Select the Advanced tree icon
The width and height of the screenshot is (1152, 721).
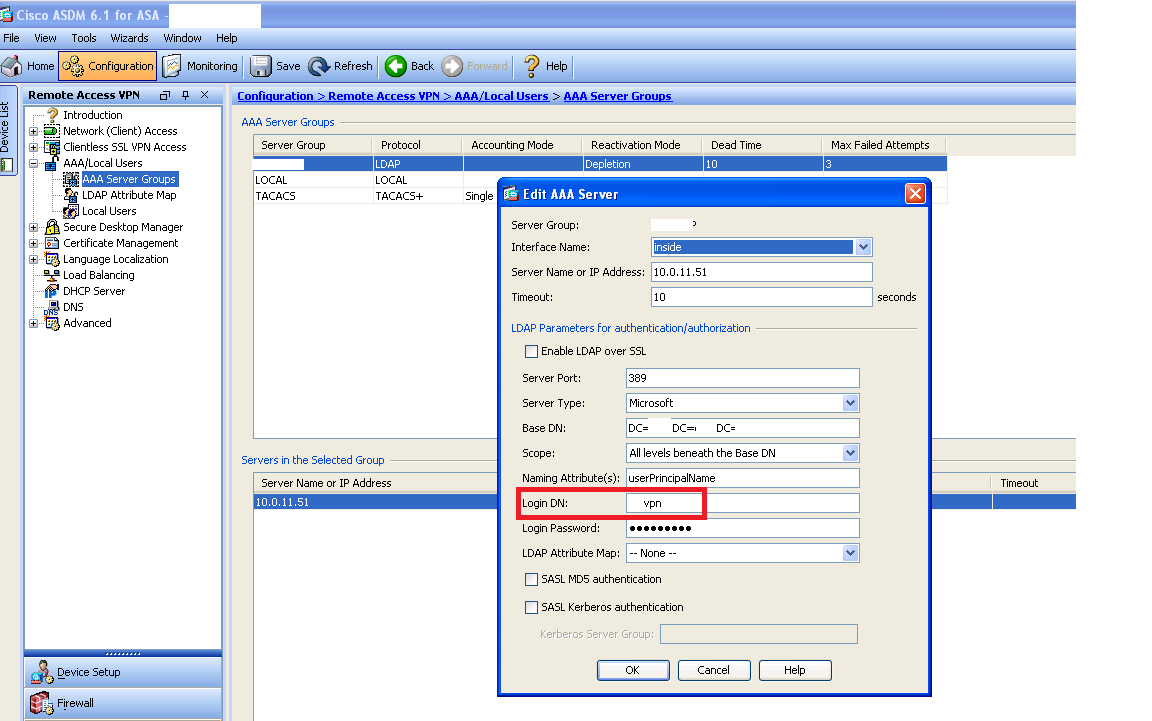51,323
